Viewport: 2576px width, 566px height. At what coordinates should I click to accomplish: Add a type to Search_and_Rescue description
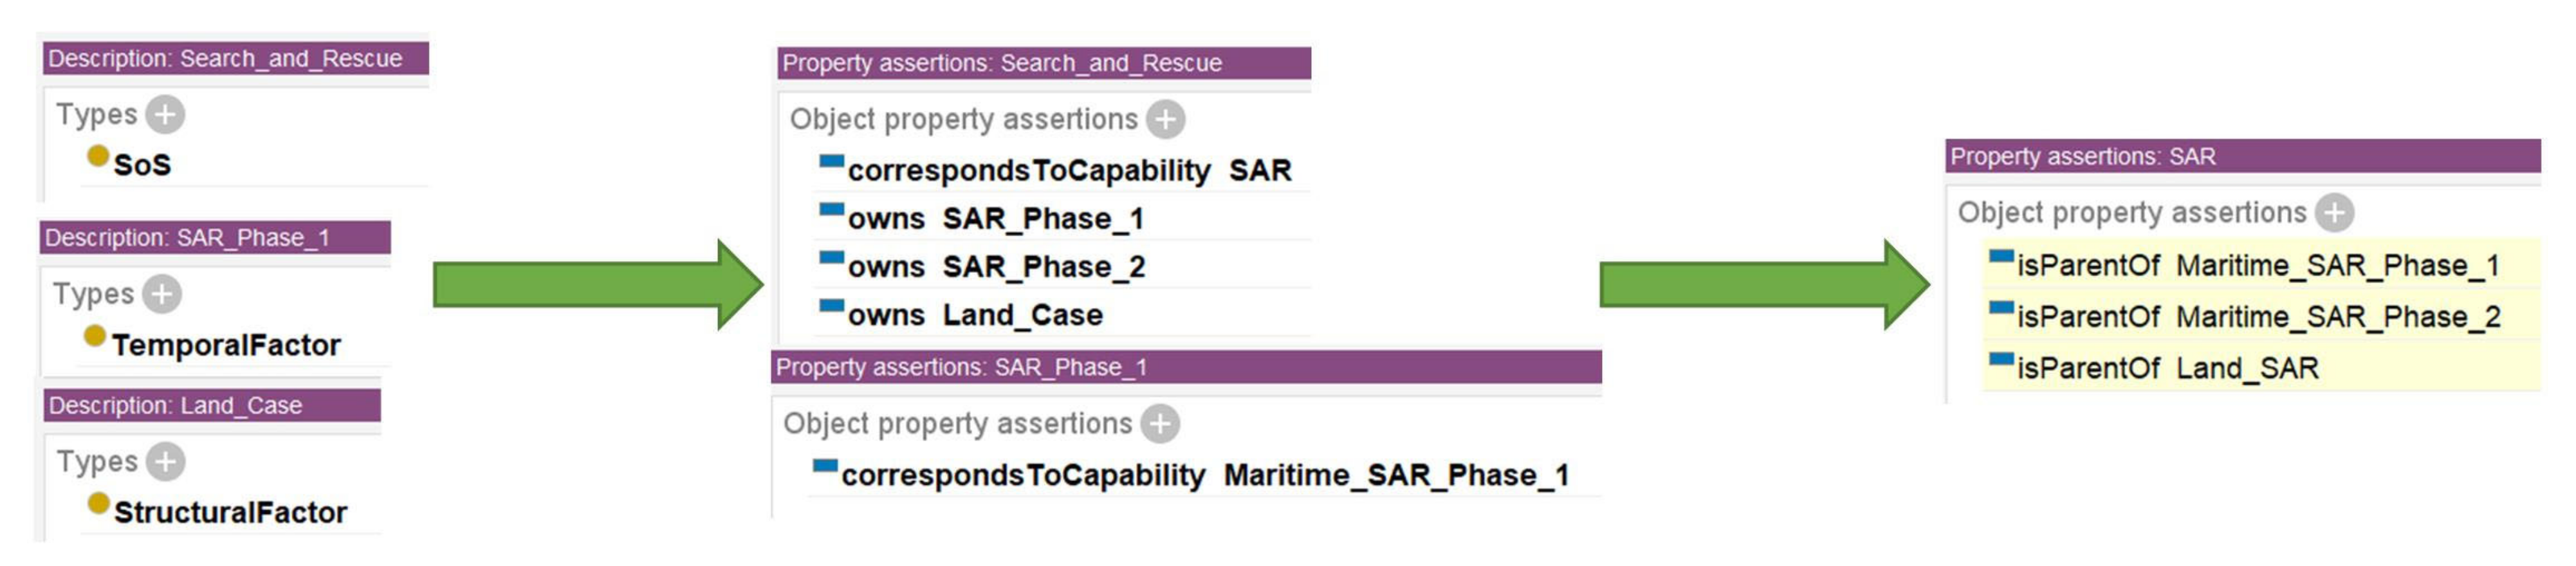tap(165, 114)
